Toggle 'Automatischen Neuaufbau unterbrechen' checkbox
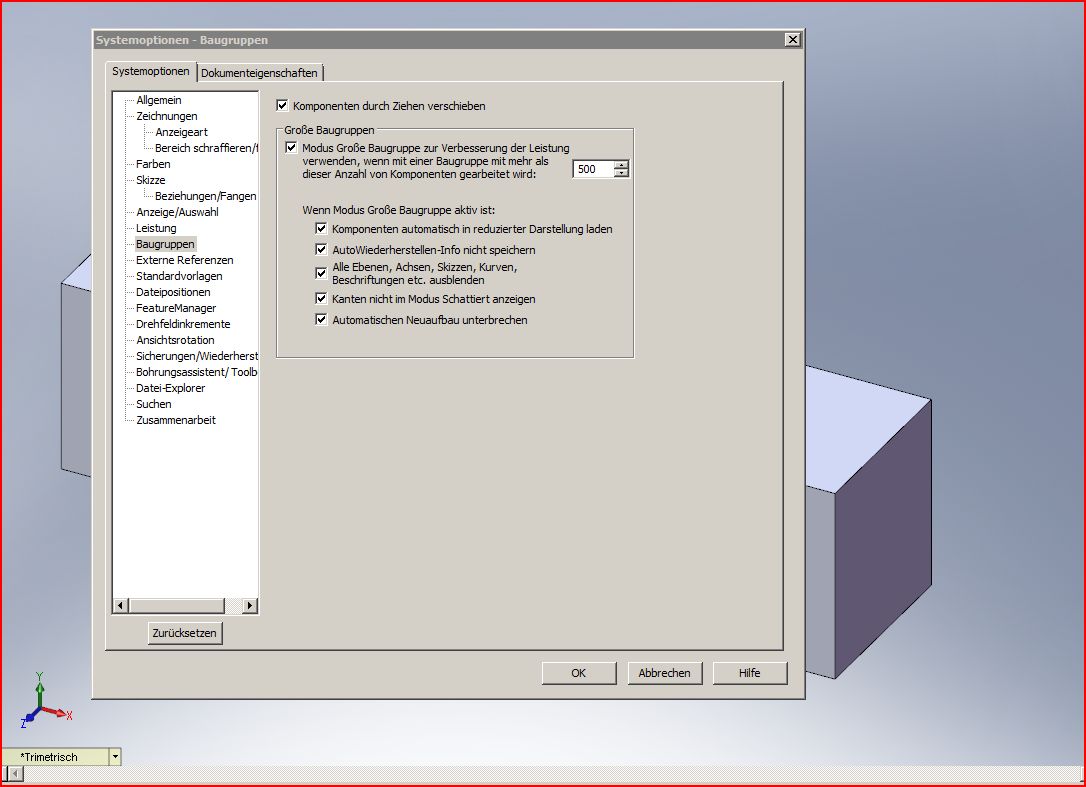The image size is (1086, 787). pyautogui.click(x=321, y=319)
